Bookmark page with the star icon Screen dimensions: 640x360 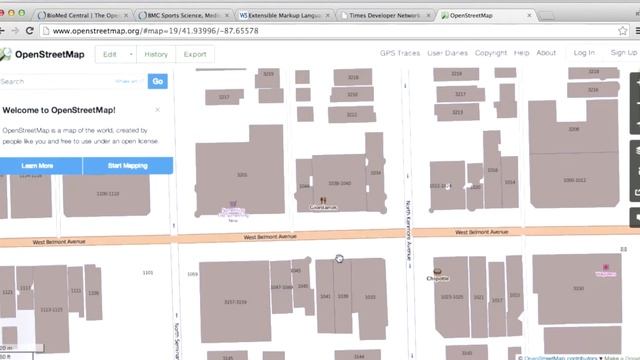622,31
